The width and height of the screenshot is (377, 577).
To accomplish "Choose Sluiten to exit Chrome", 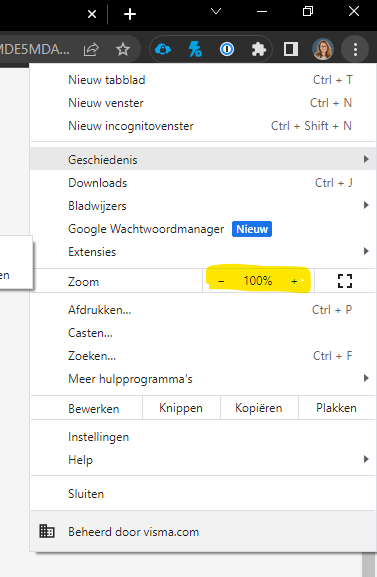I will tap(203, 493).
